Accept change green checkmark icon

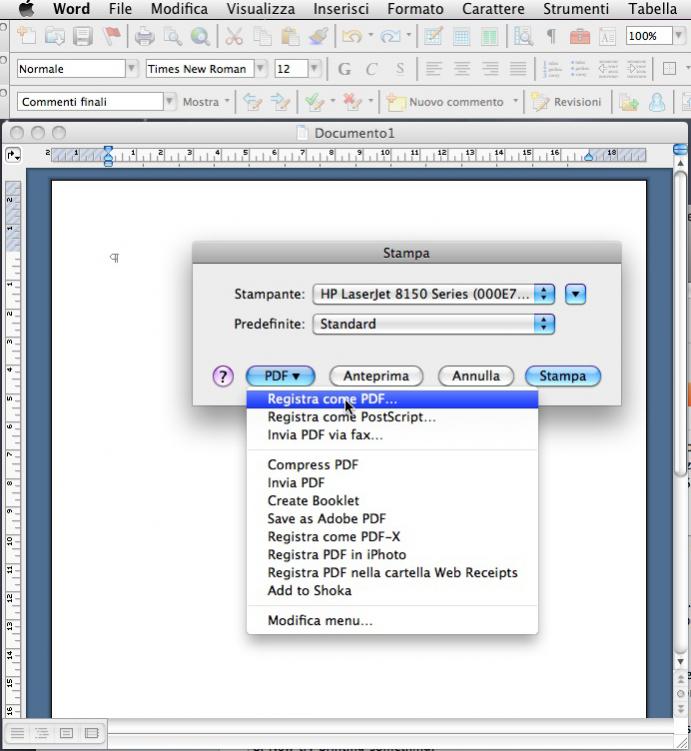(315, 102)
